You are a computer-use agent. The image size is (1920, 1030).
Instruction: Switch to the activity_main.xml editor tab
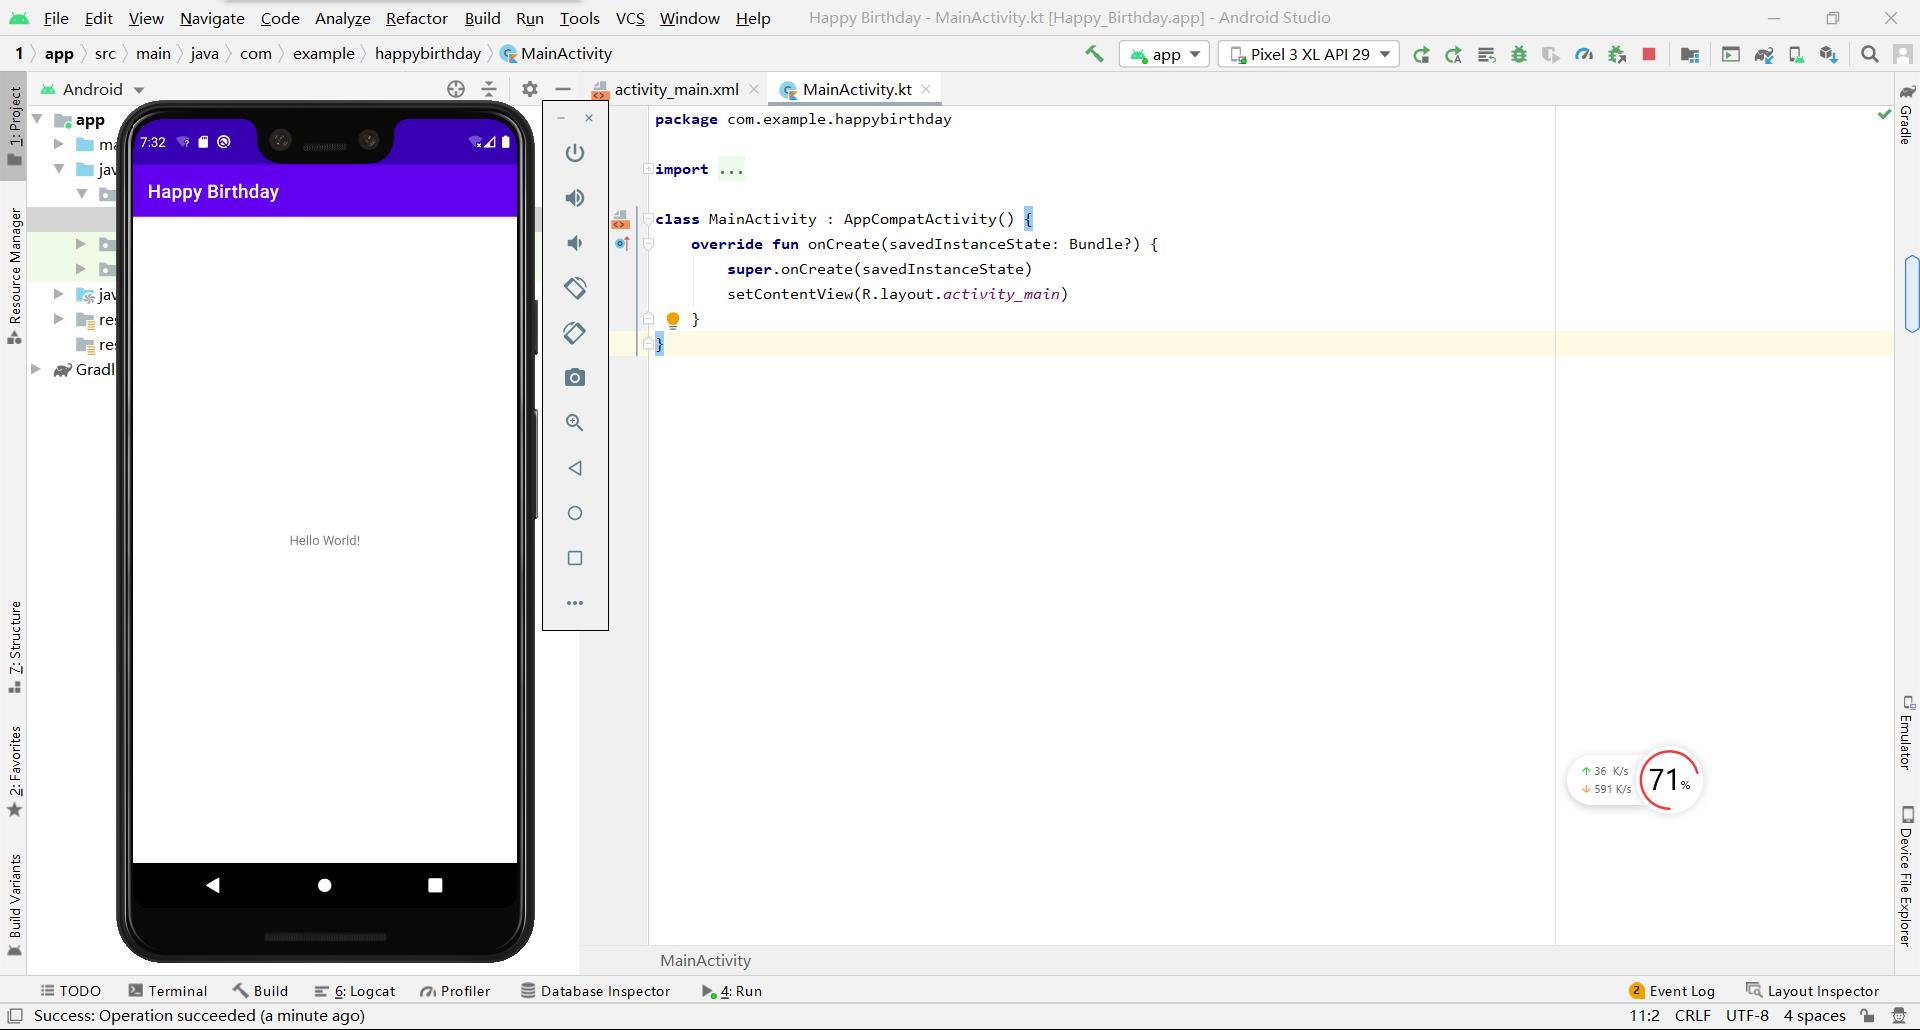(676, 89)
